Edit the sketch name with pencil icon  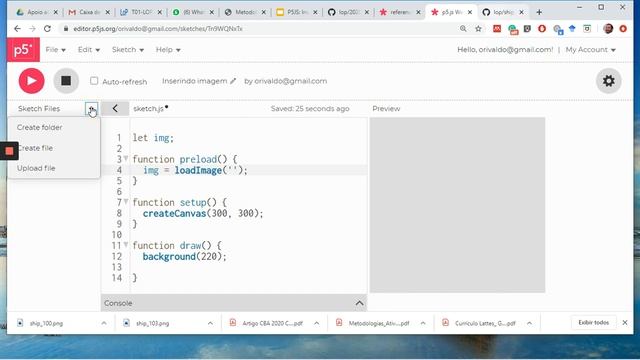[x=233, y=81]
